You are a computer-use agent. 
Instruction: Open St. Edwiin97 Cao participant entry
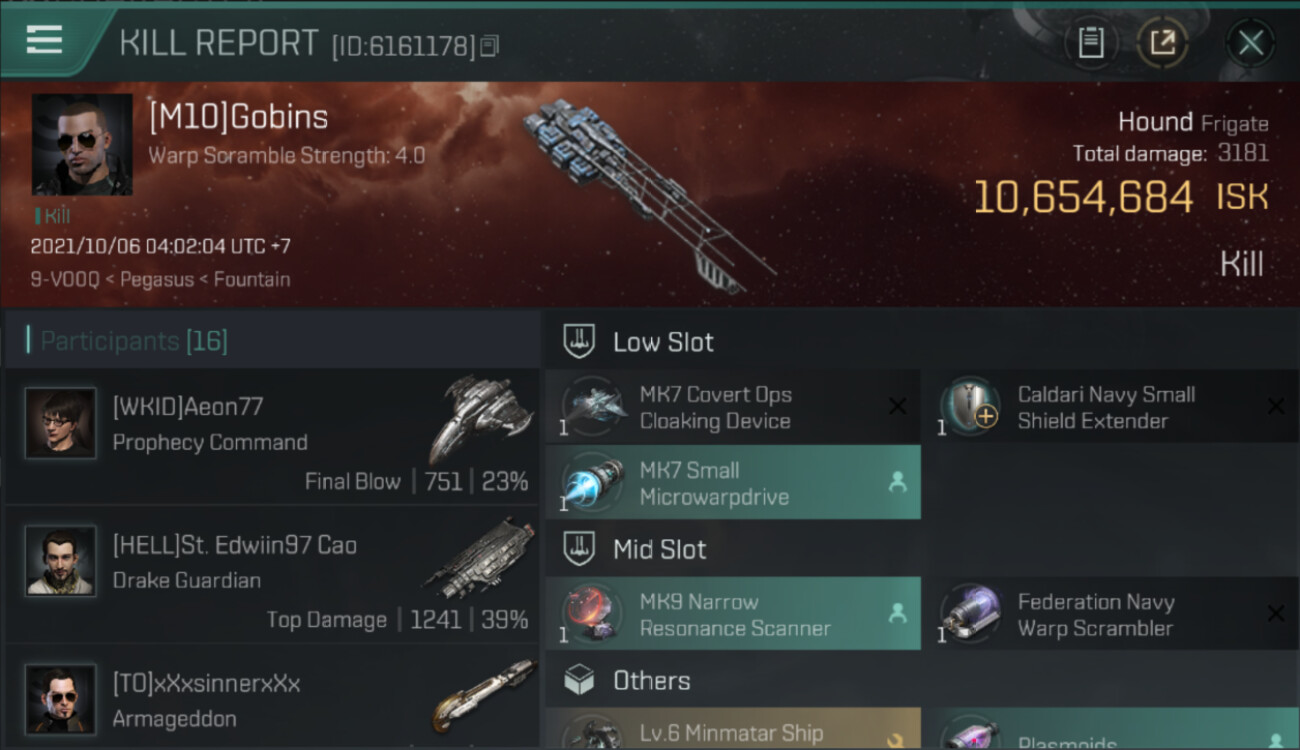[x=272, y=576]
